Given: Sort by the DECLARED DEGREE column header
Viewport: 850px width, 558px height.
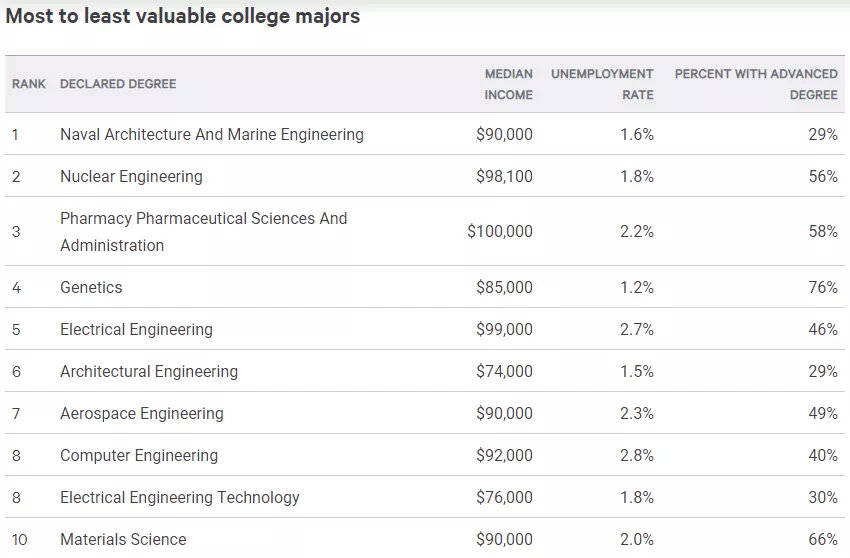Looking at the screenshot, I should (118, 84).
